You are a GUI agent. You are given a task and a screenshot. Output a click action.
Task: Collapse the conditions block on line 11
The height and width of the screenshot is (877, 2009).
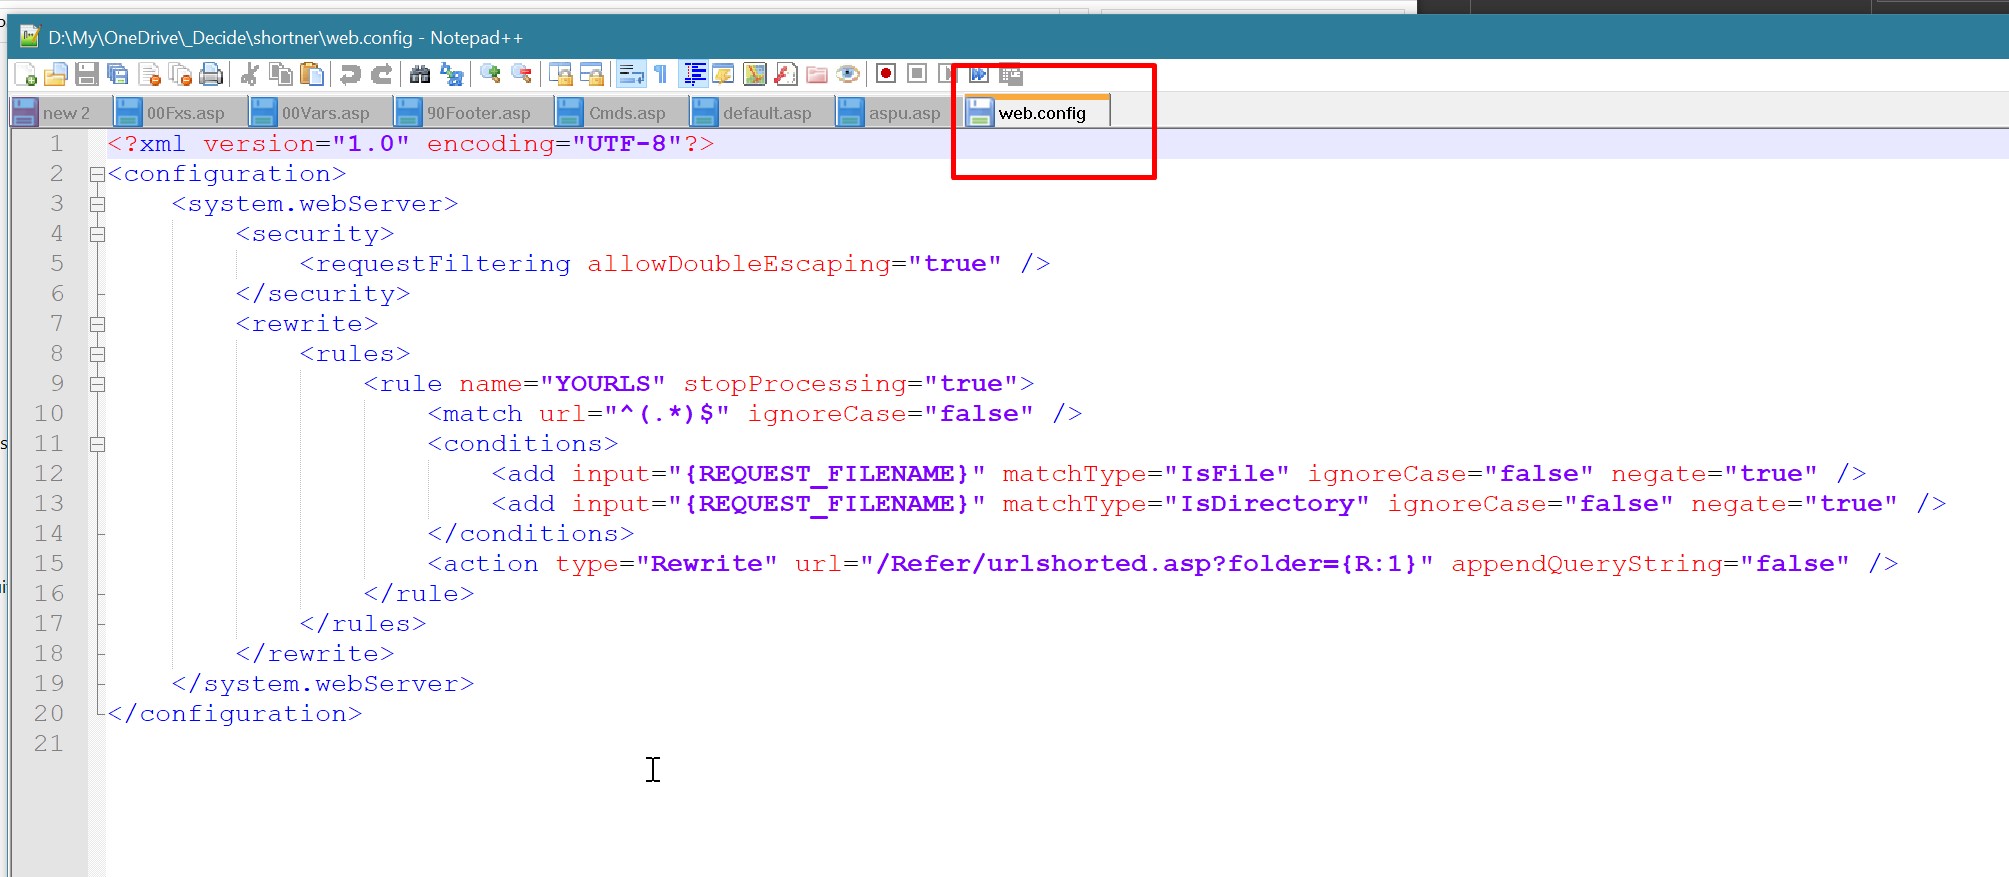tap(97, 444)
